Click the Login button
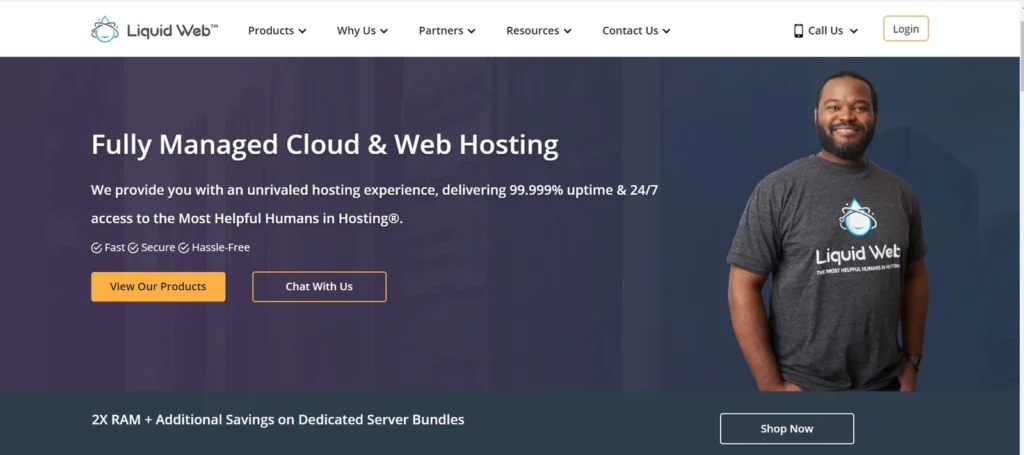1024x455 pixels. point(906,29)
